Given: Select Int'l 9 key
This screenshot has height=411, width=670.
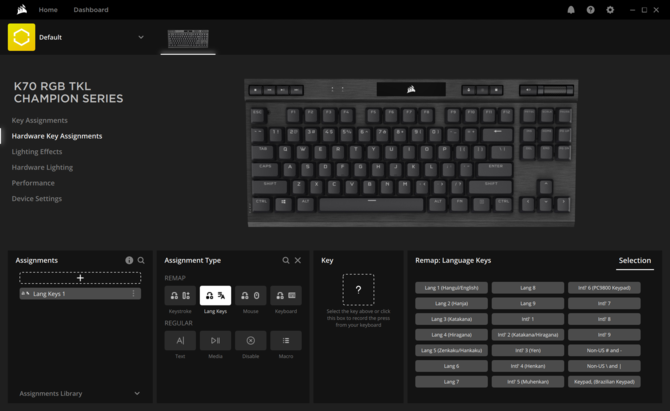Looking at the screenshot, I should [604, 335].
